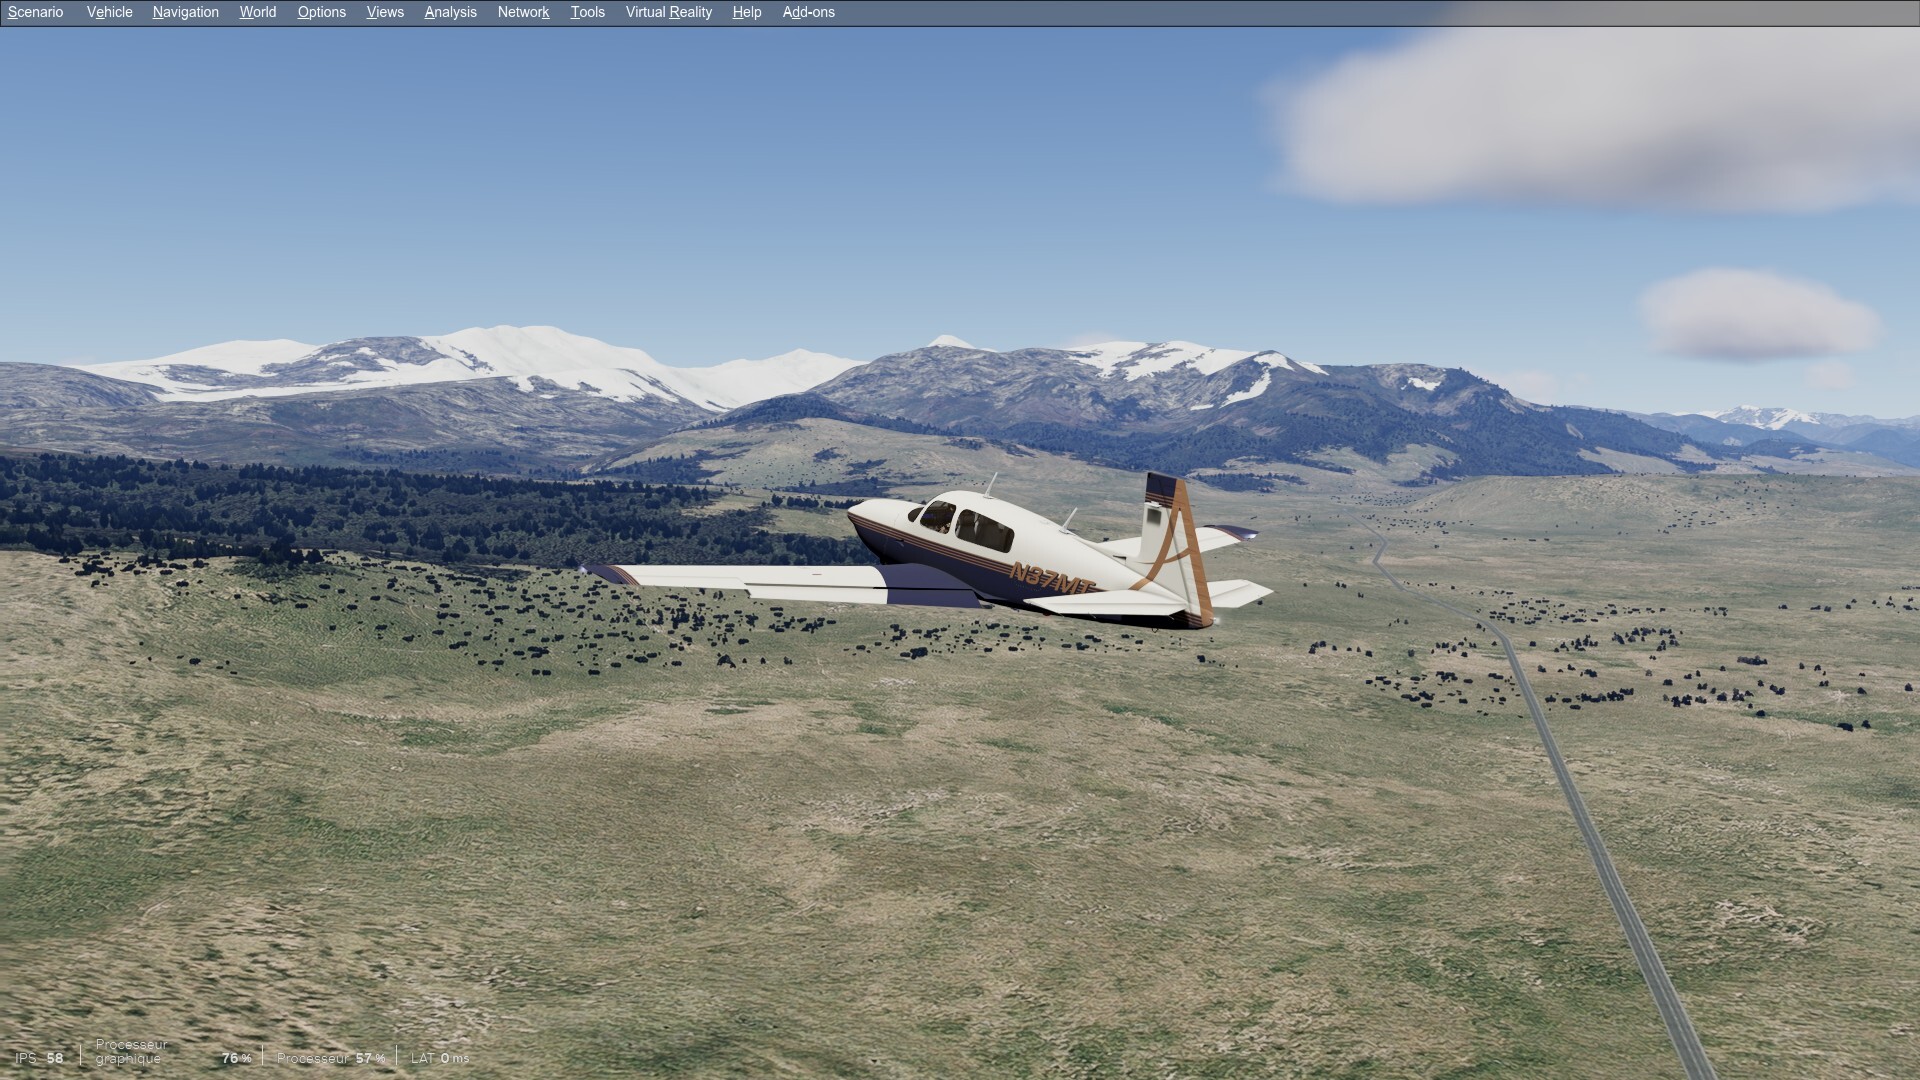Open the Scenario menu

click(x=35, y=12)
